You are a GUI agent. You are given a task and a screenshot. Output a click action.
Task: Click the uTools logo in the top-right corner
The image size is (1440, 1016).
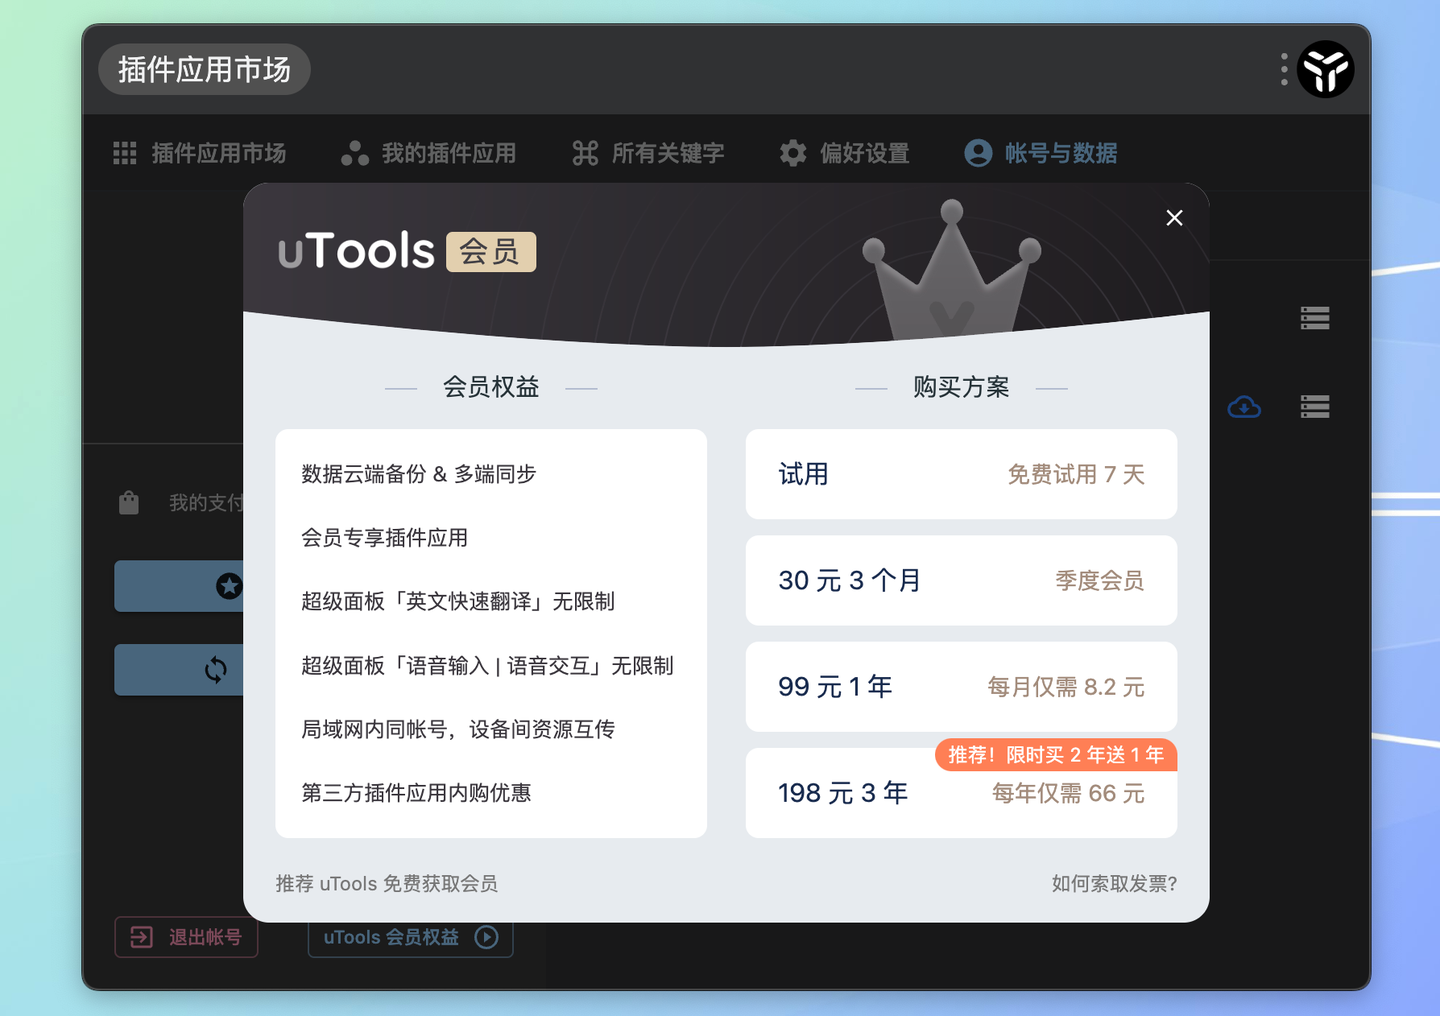(x=1325, y=69)
